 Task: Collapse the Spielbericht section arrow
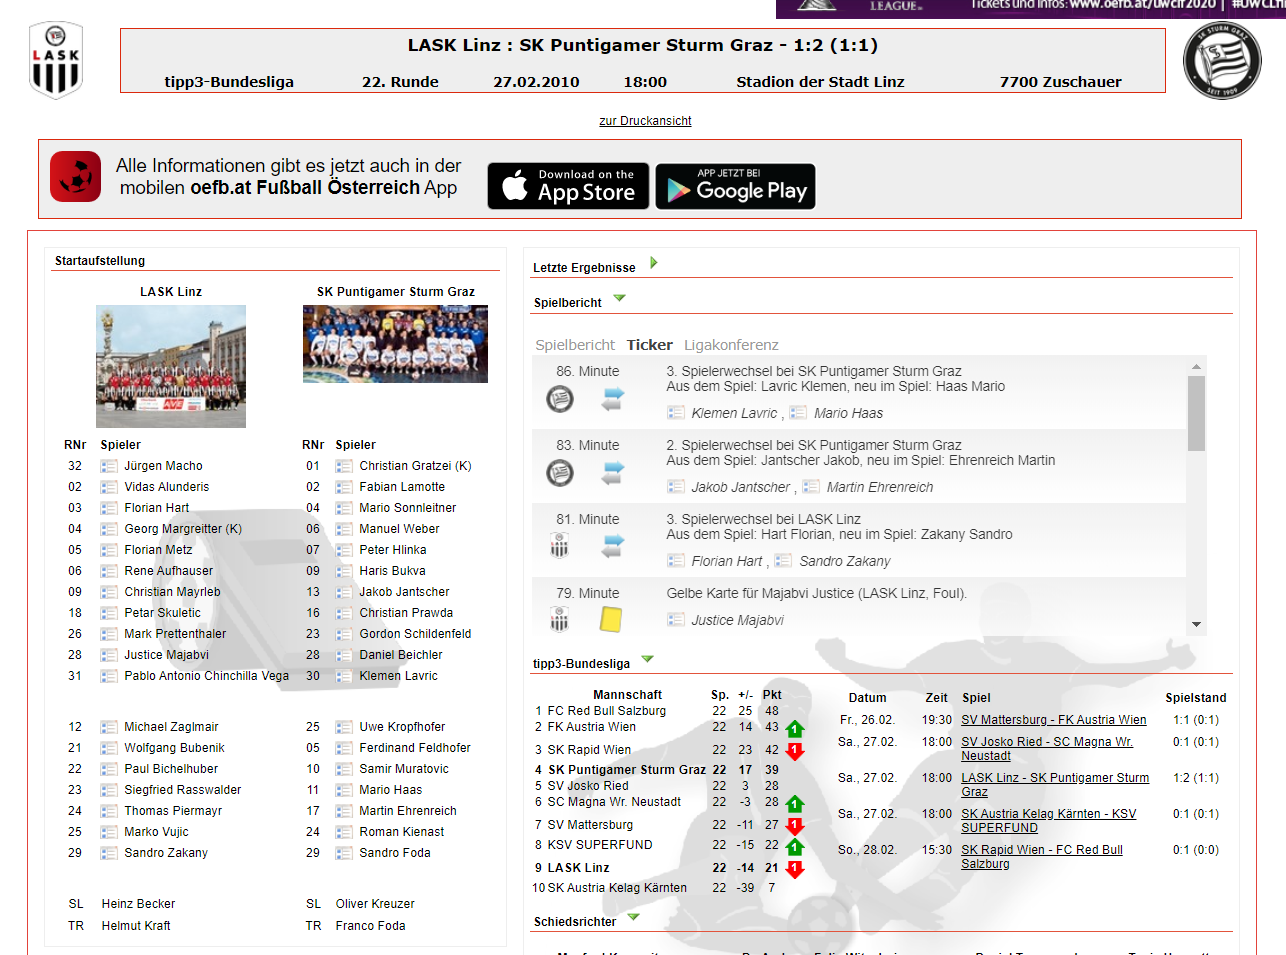pyautogui.click(x=619, y=298)
